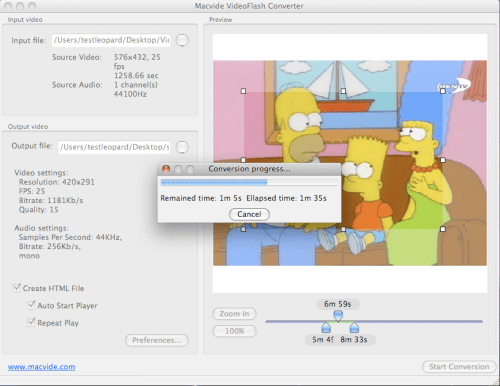Viewport: 500px width, 386px height.
Task: Click the start trim marker at 5m 4
Action: (x=326, y=327)
